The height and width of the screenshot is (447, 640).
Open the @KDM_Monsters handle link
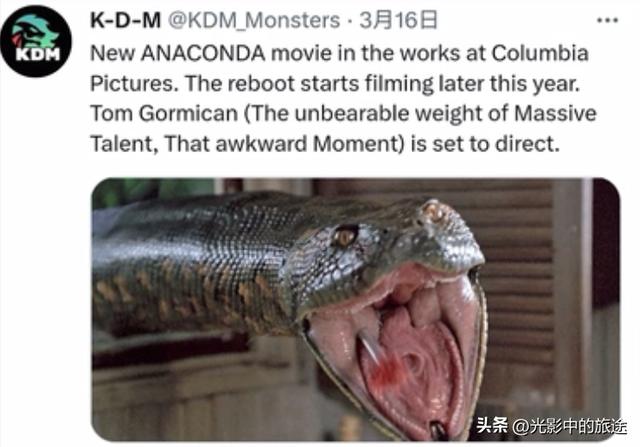254,20
